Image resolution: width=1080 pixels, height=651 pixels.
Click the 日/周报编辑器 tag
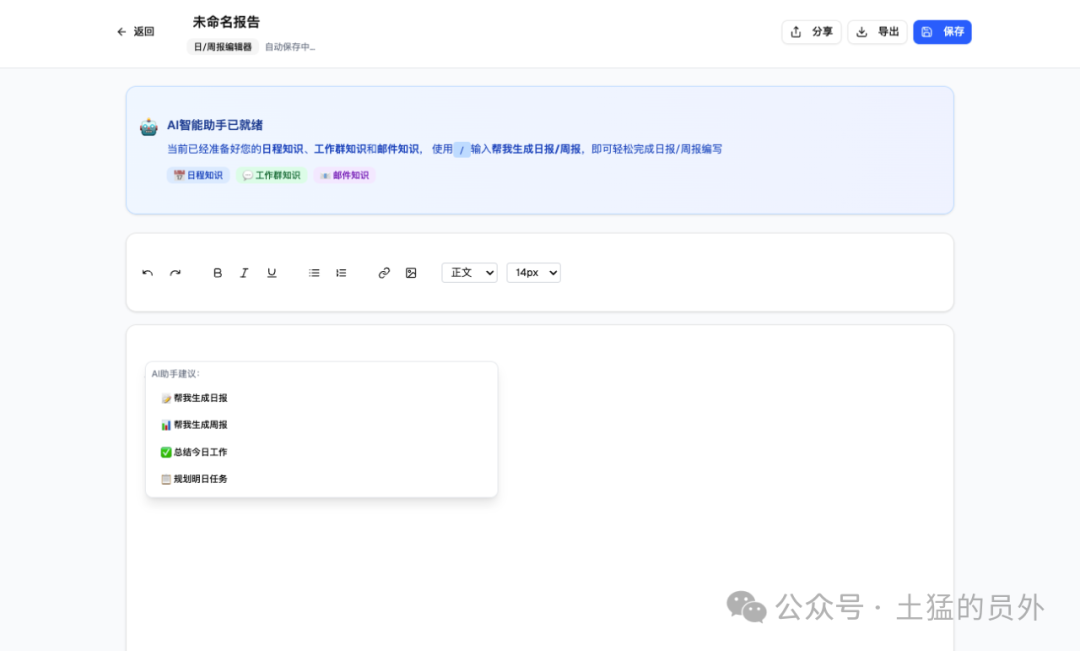[x=222, y=47]
